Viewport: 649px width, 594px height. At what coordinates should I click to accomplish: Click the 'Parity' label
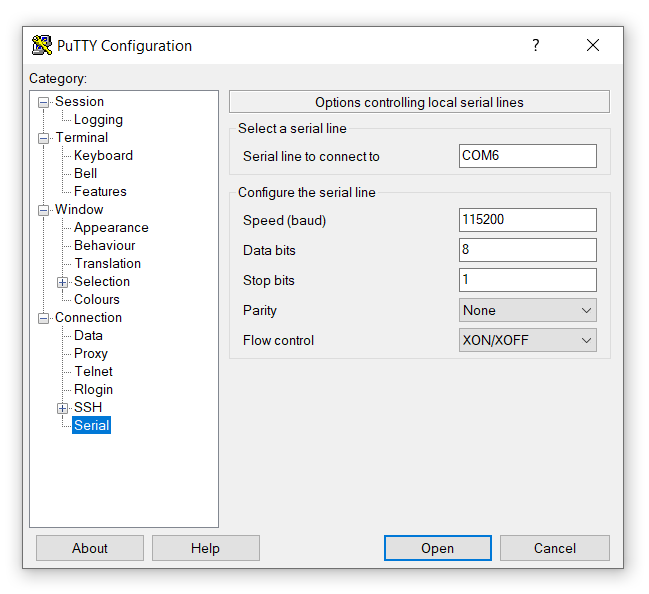tap(260, 310)
